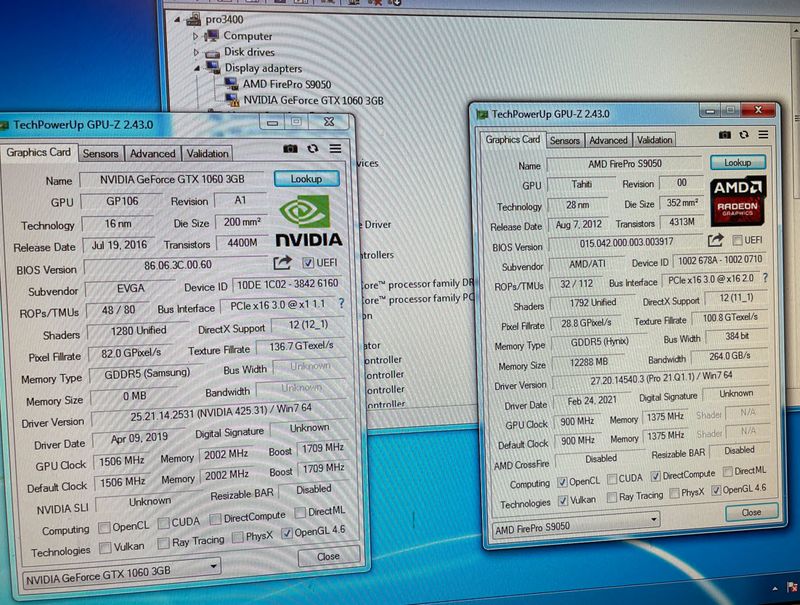Switch to the Advanced tab in the AMD window
Viewport: 800px width, 605px height.
[608, 140]
